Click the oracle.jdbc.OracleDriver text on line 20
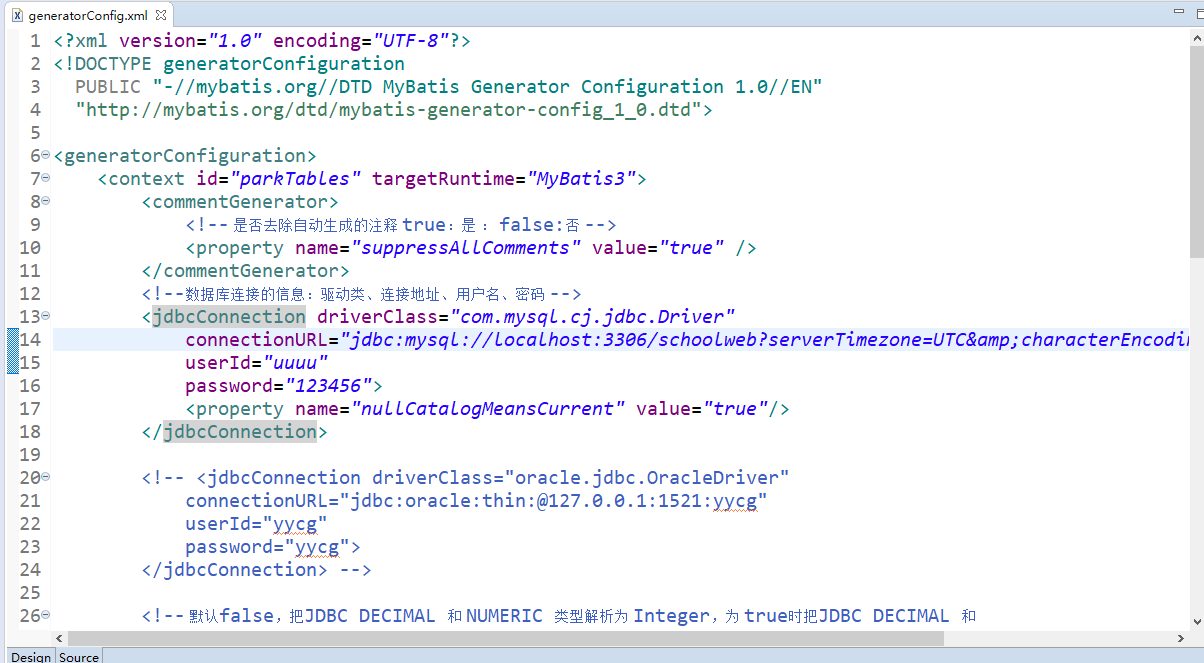 click(x=647, y=478)
